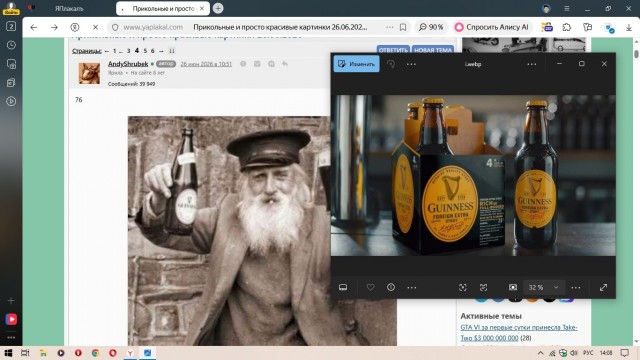
Task: Stop page loading with the X button
Action: click(x=95, y=27)
